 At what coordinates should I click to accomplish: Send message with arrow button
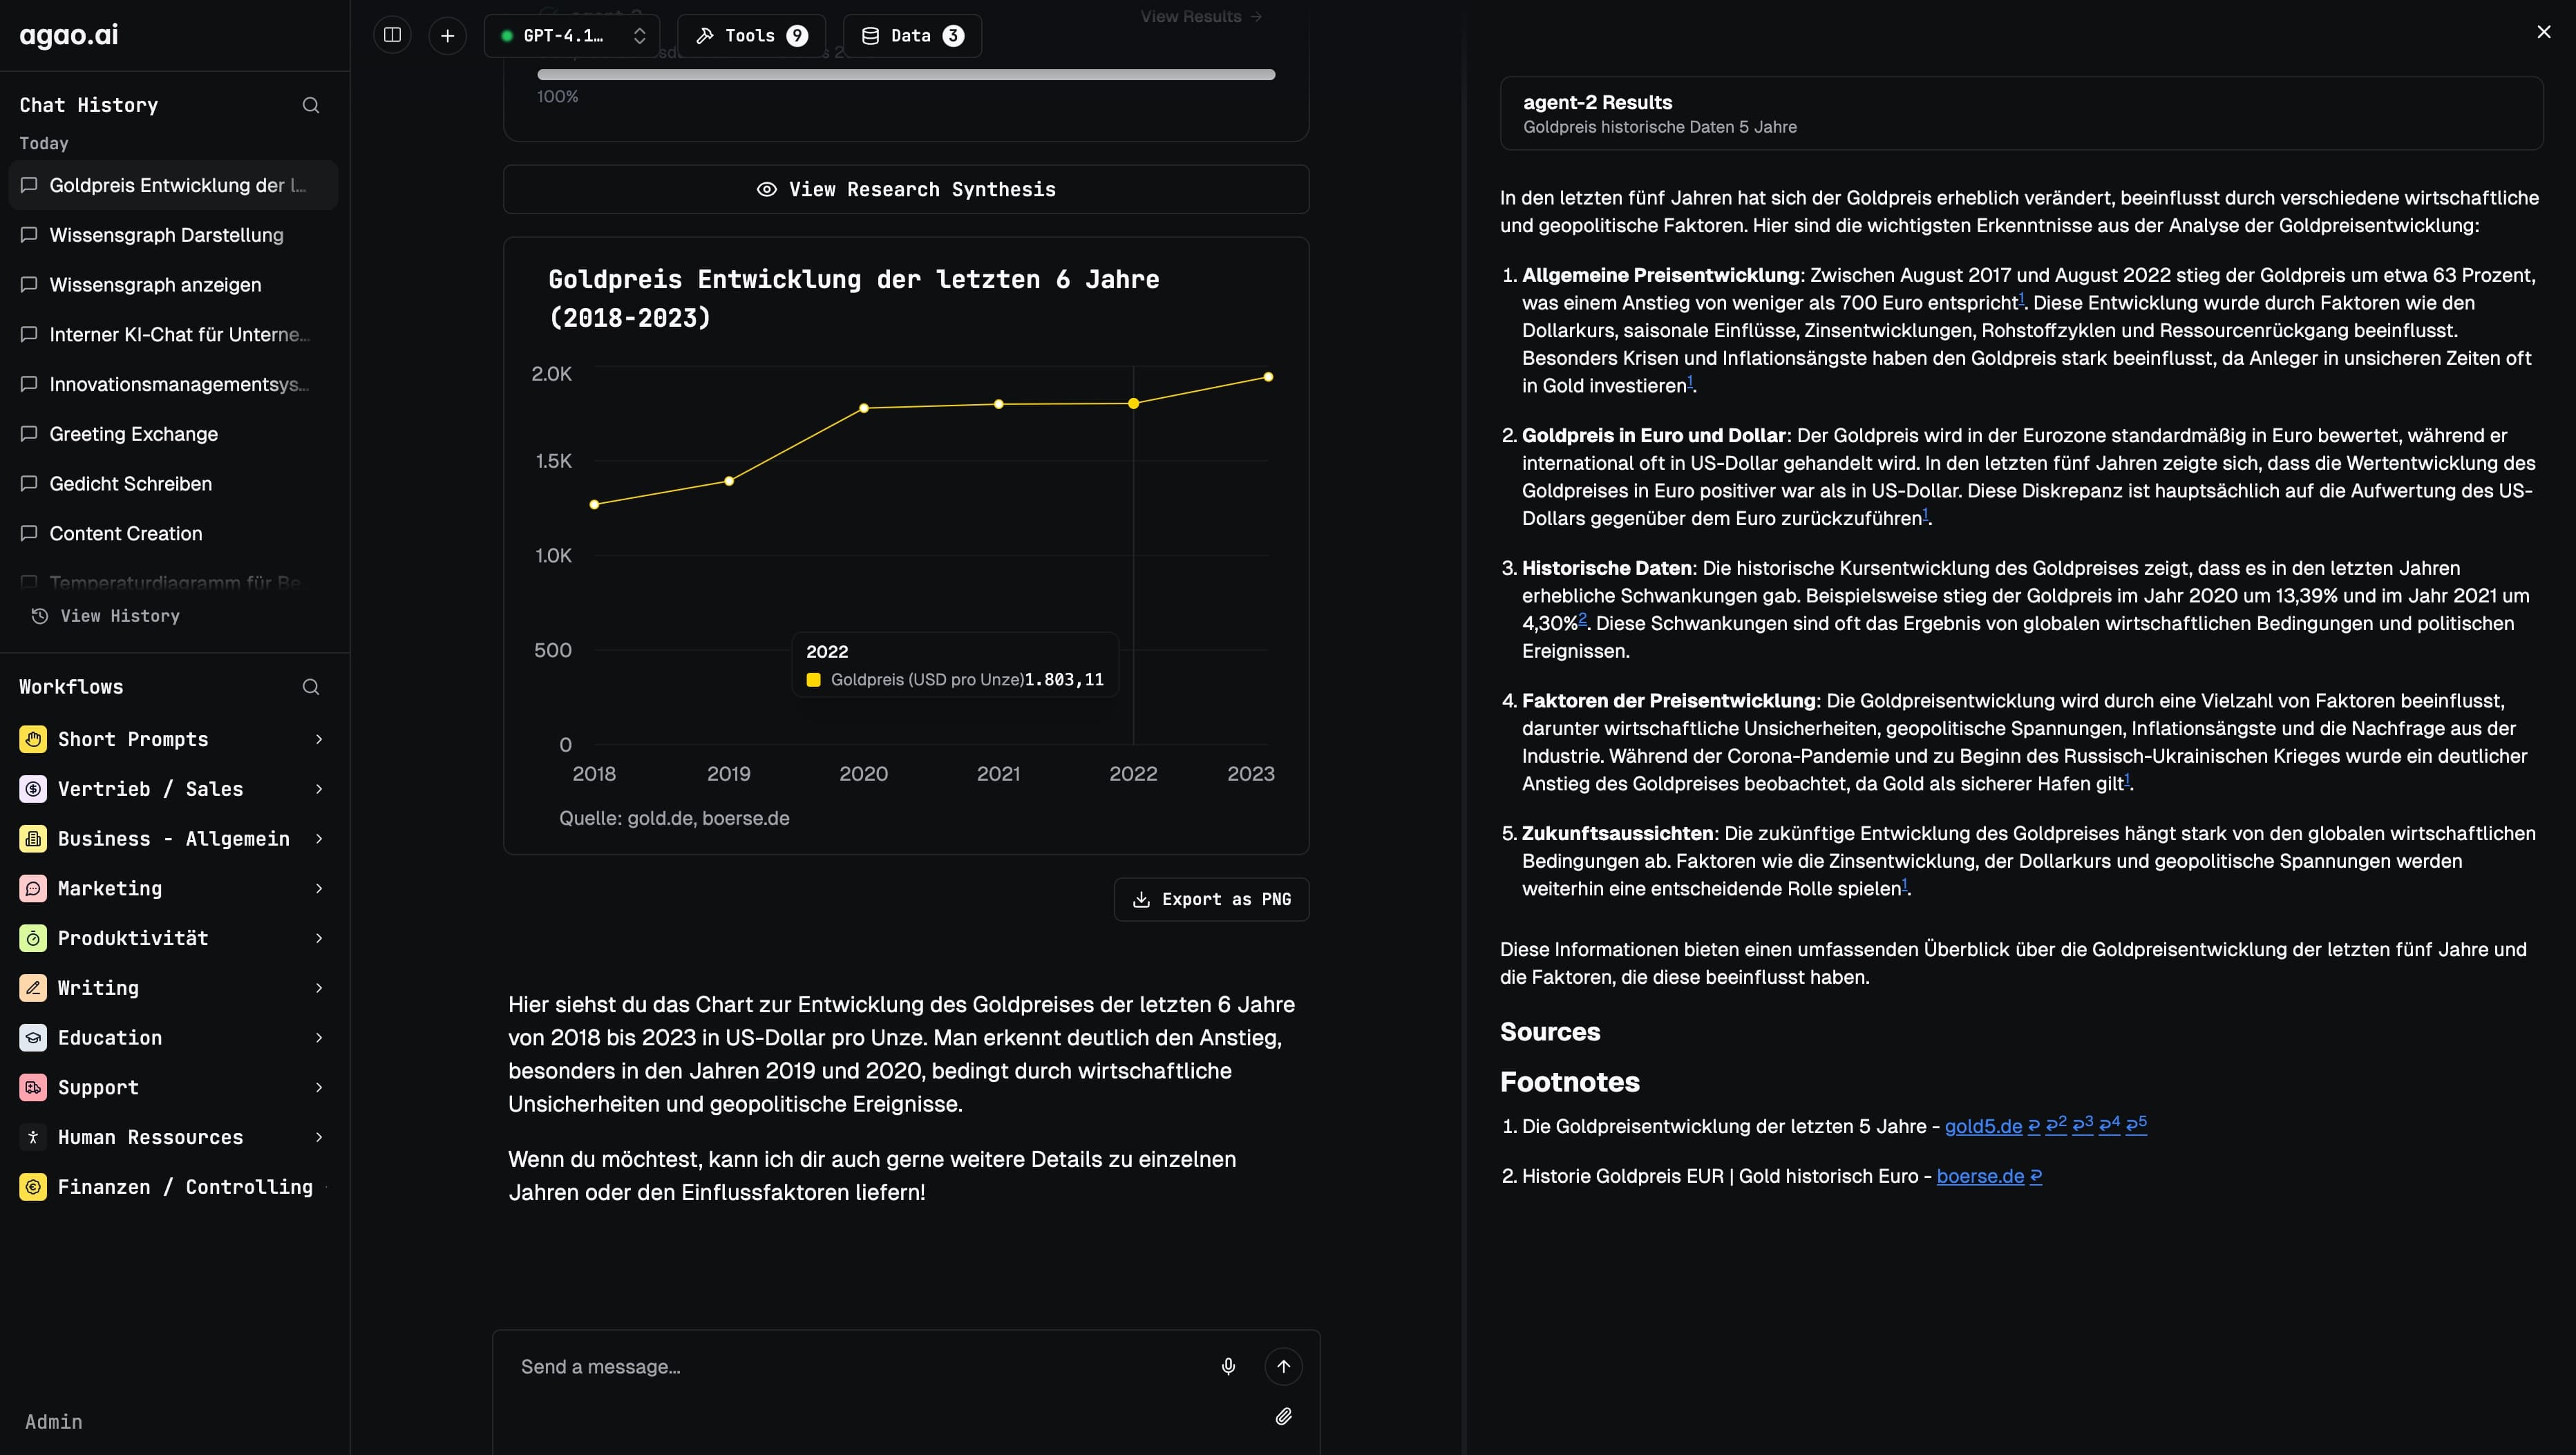[x=1283, y=1367]
